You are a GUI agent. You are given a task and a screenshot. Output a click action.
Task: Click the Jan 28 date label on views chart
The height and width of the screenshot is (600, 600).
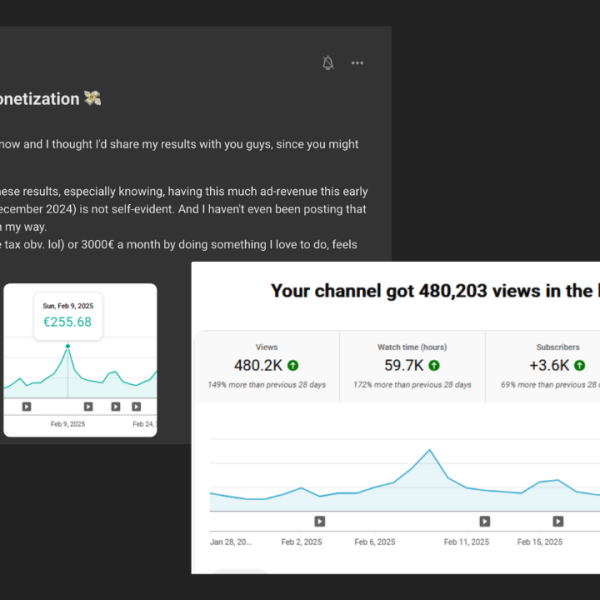tap(231, 541)
